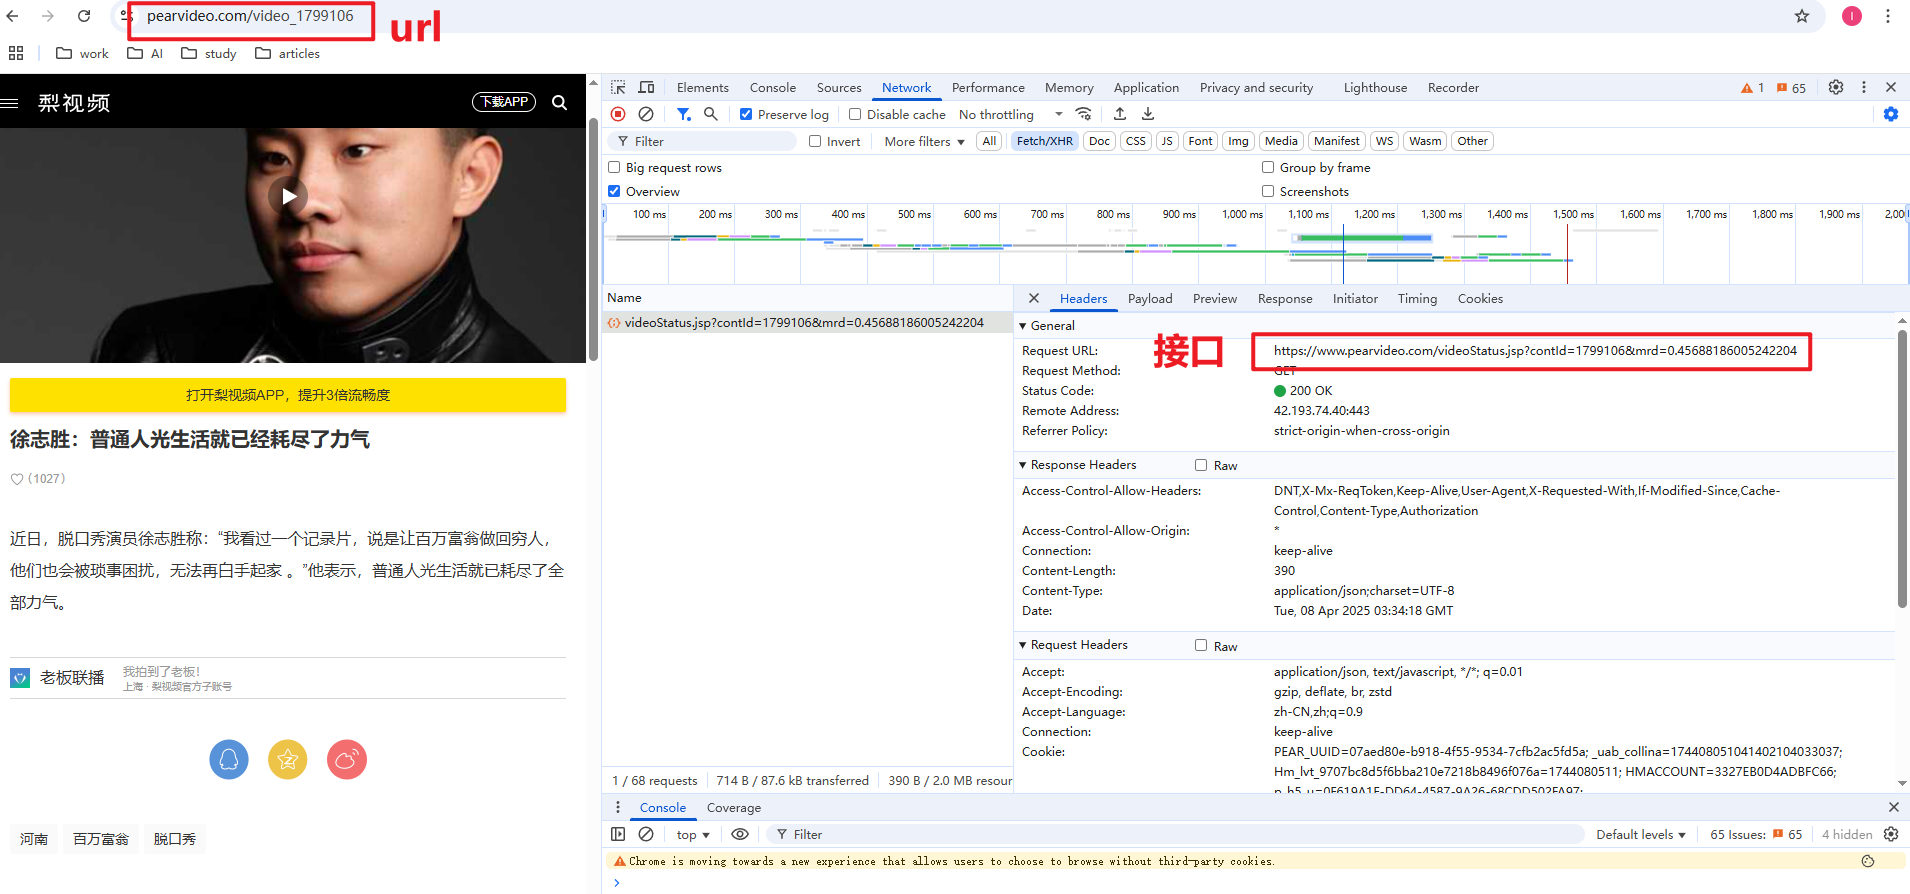Reload the browser page

click(x=84, y=16)
